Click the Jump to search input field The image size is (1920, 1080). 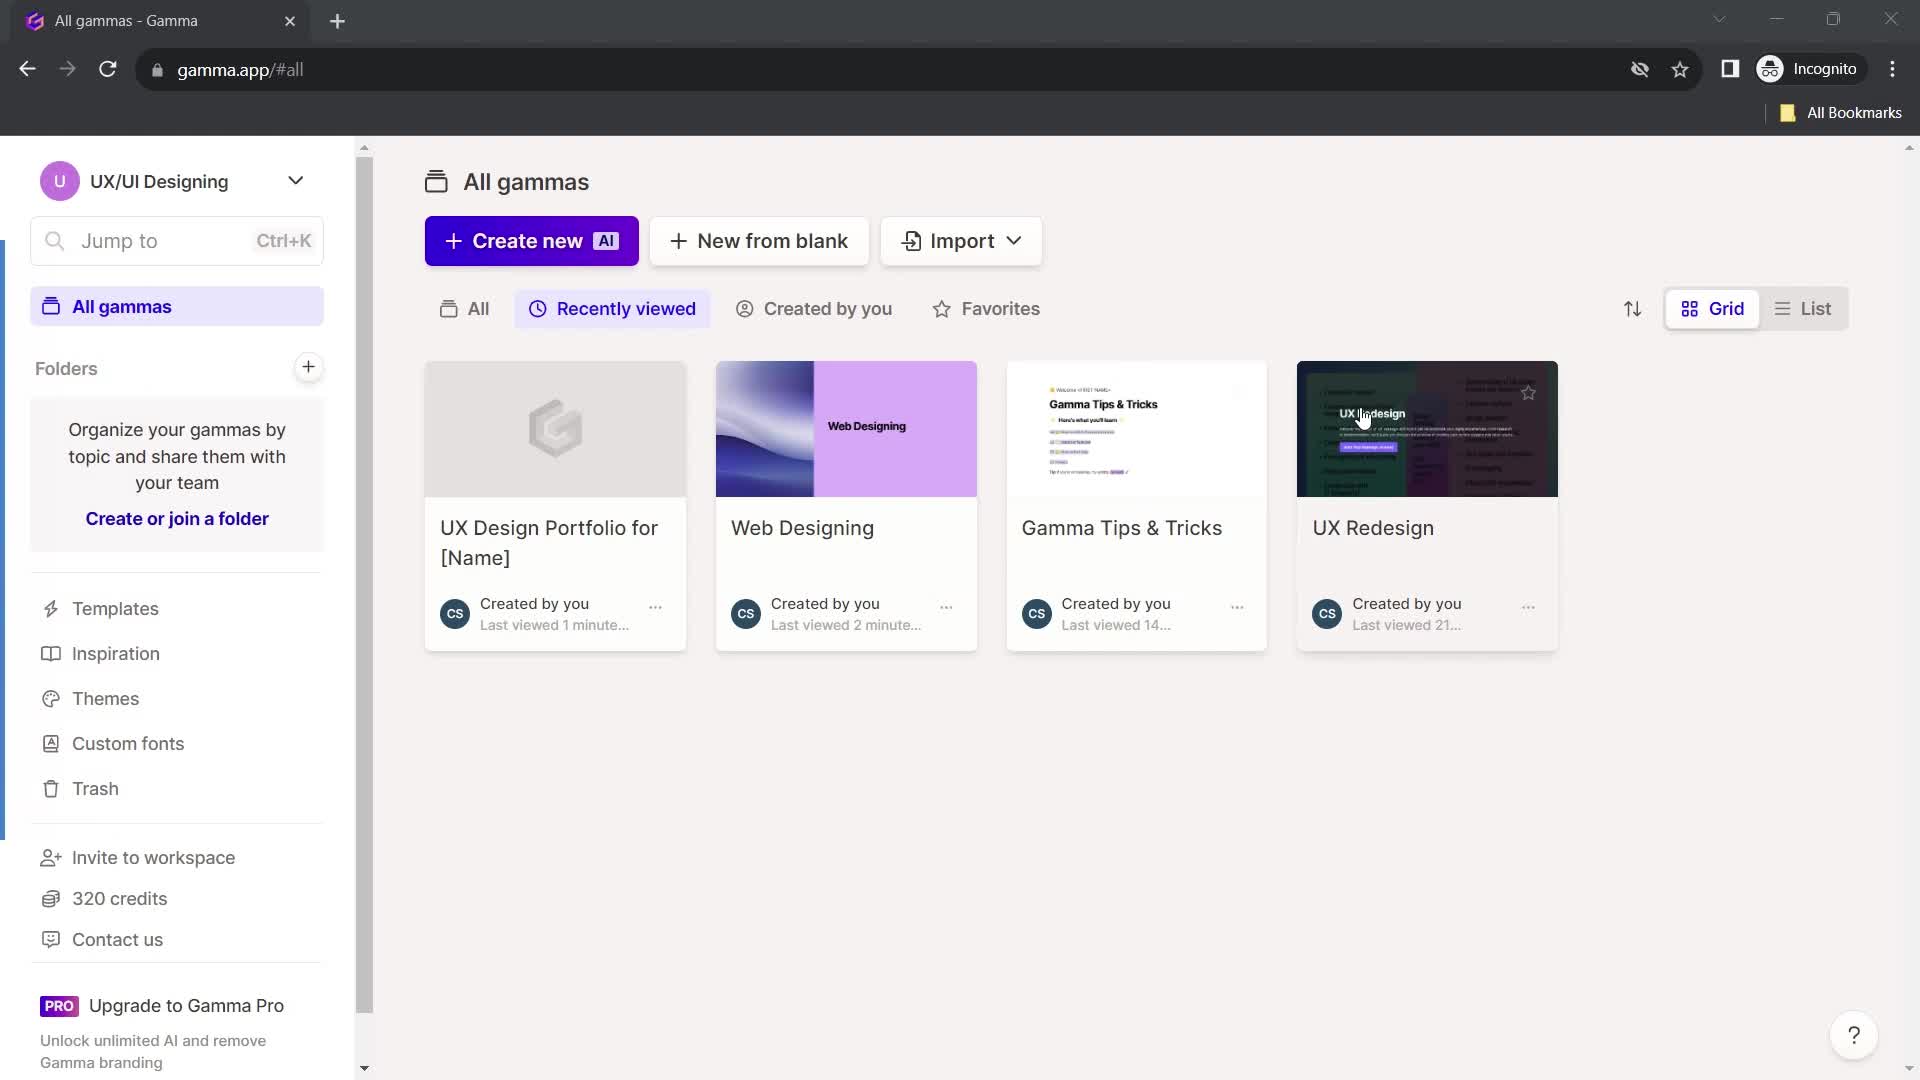(x=177, y=240)
